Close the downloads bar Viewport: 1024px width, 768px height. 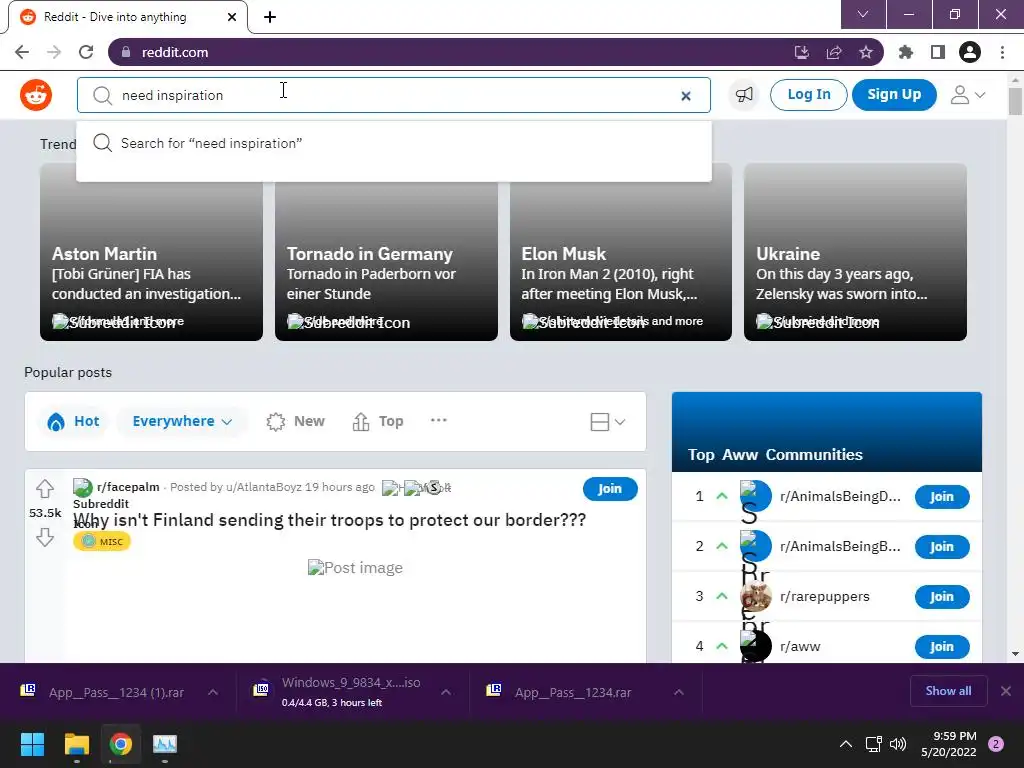coord(1006,691)
